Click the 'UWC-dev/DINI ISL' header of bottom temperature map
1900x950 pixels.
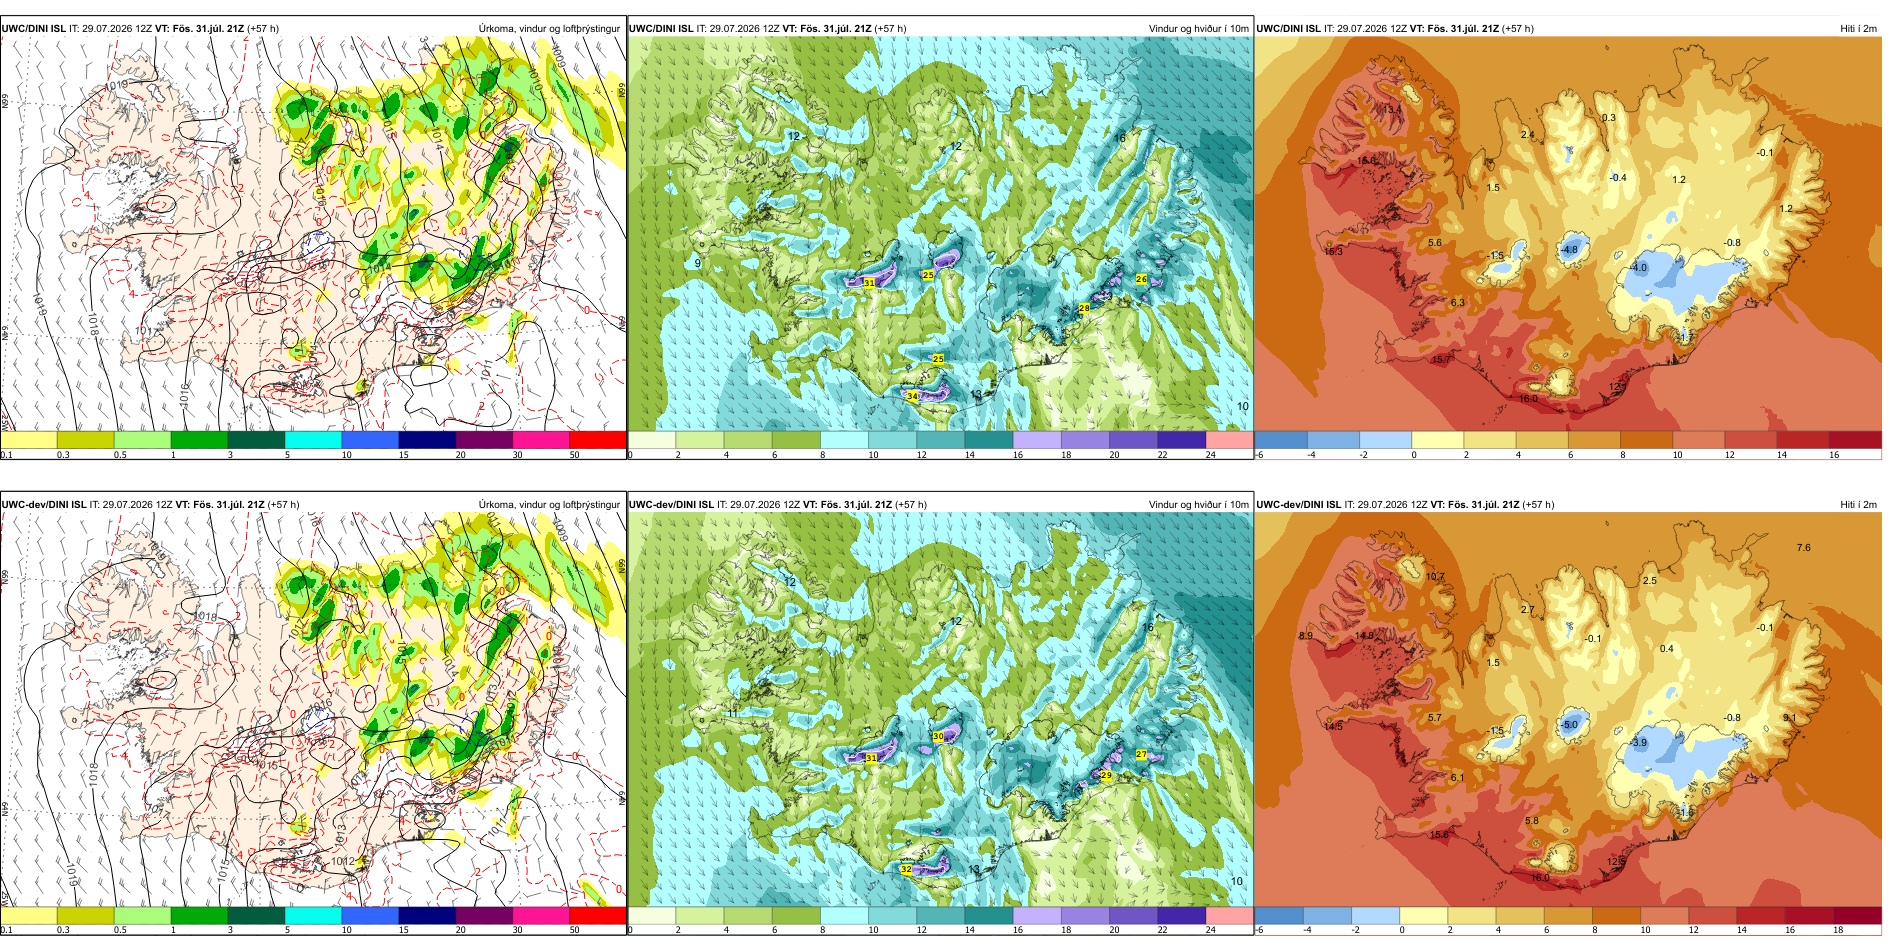pyautogui.click(x=1299, y=505)
